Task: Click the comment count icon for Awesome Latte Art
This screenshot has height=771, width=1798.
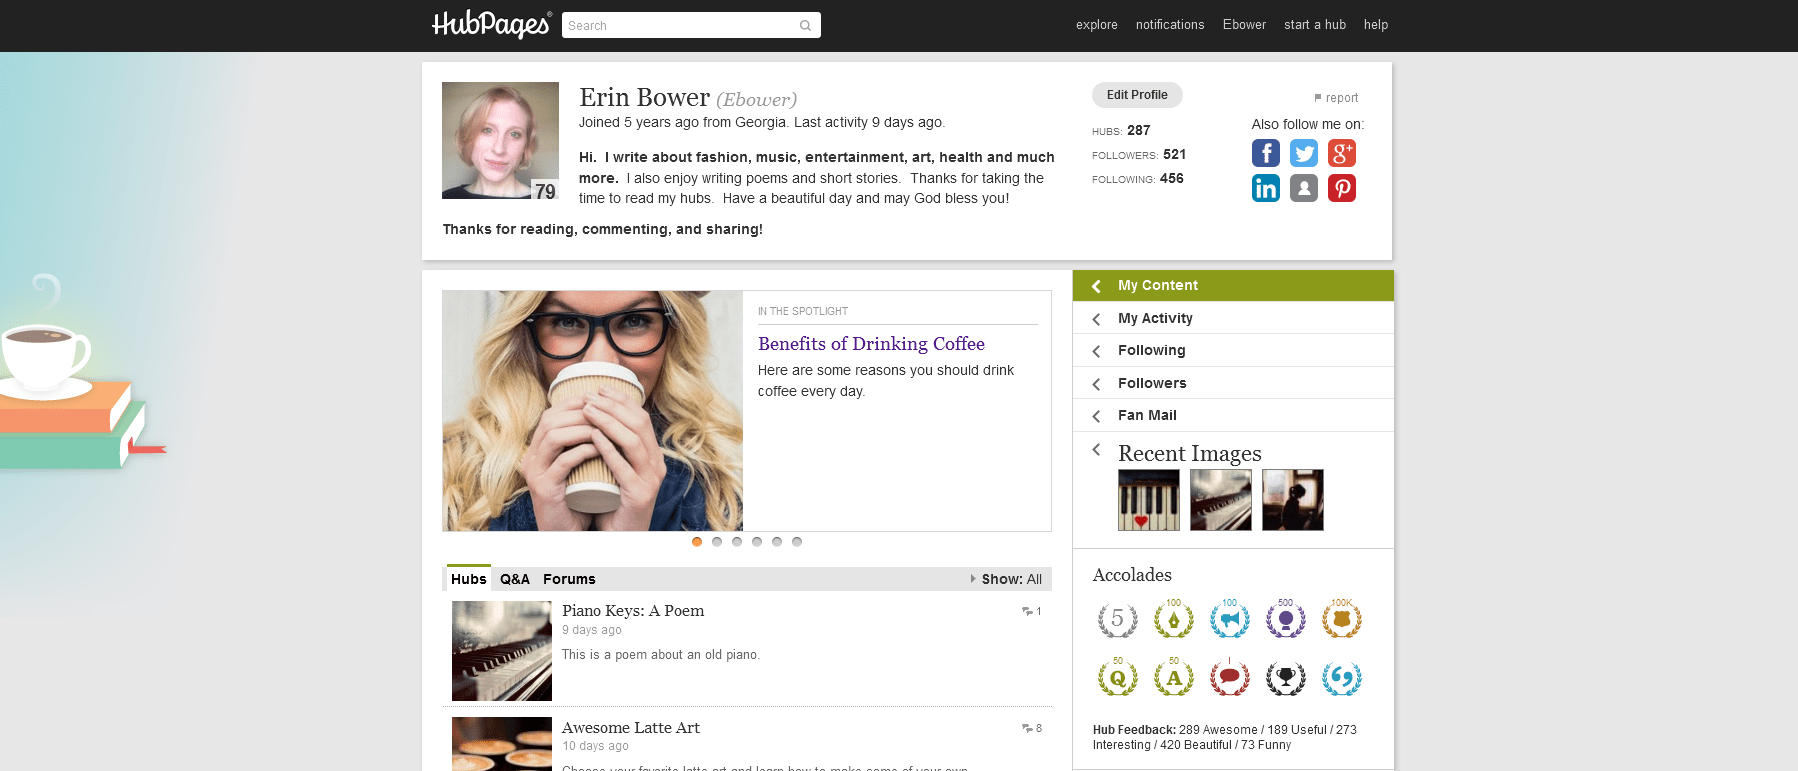Action: 1027,728
